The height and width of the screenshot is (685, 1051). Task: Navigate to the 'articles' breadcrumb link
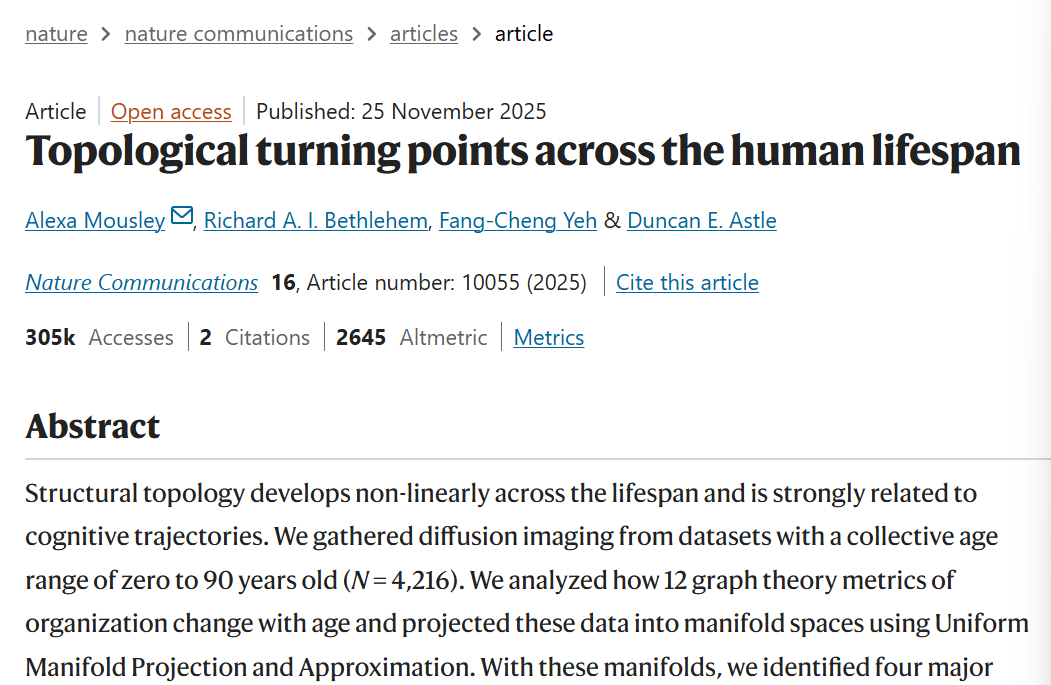click(424, 34)
